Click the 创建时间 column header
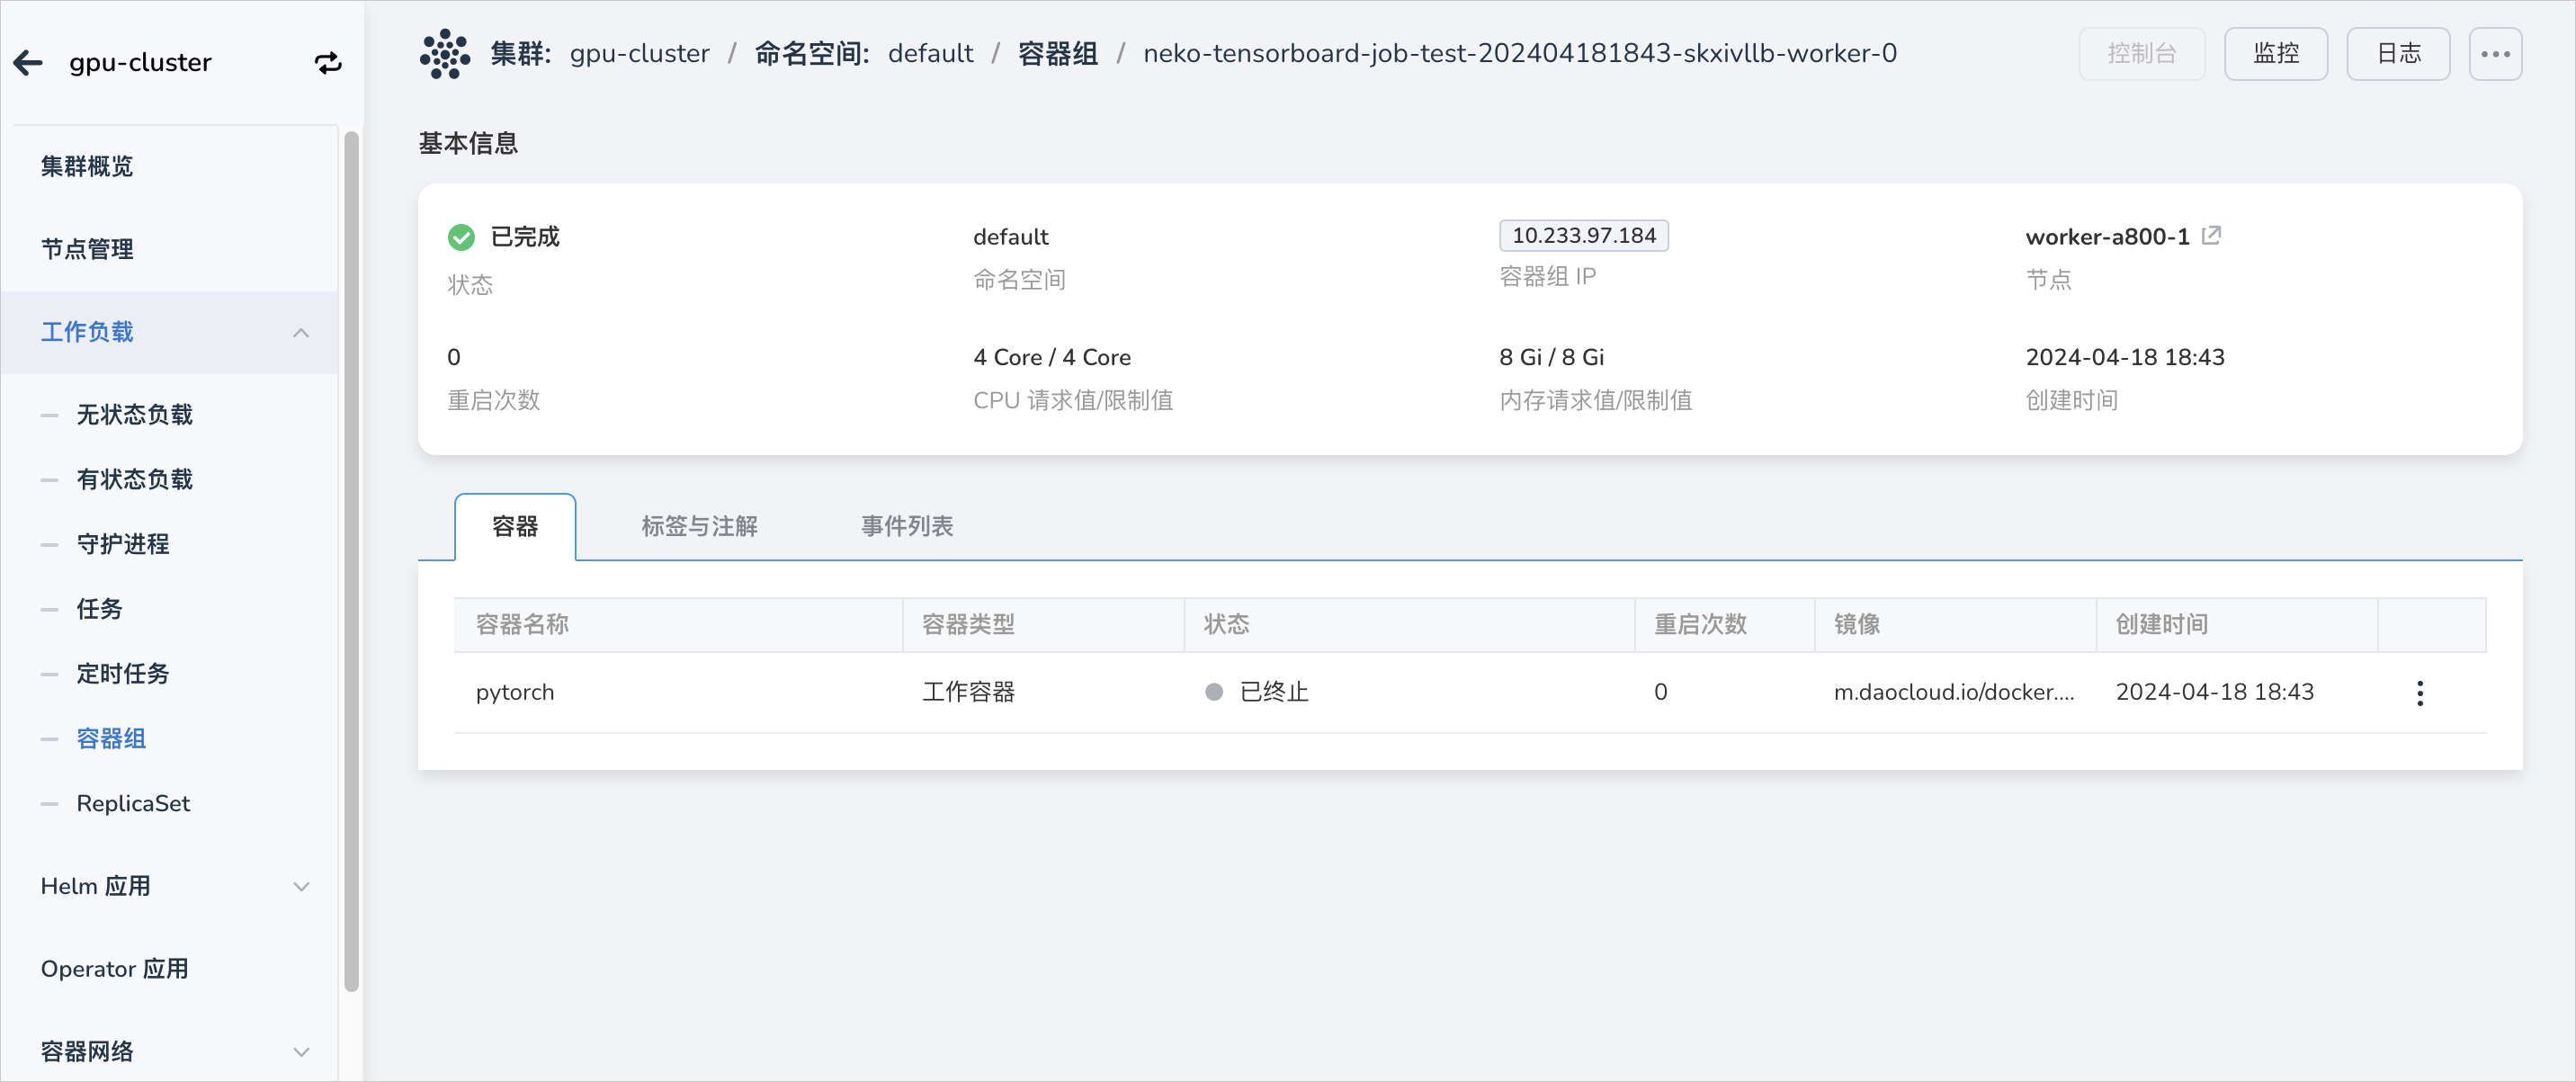2576x1082 pixels. [x=2161, y=625]
